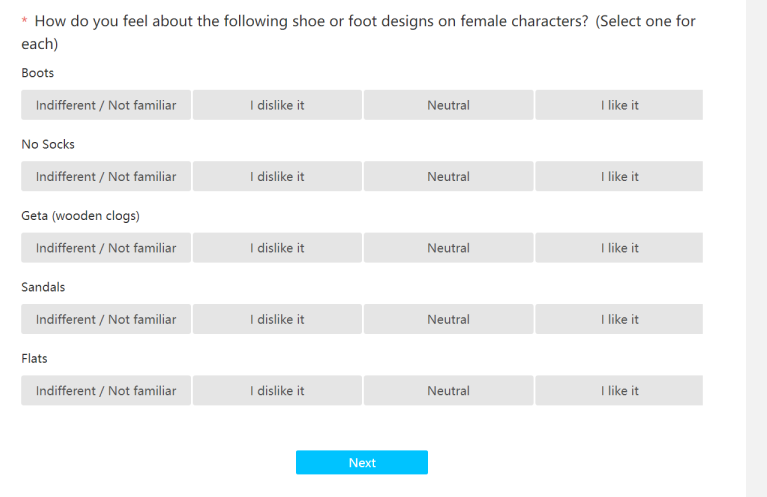Pick 'I like it' for Flats
The height and width of the screenshot is (497, 767).
pos(619,390)
